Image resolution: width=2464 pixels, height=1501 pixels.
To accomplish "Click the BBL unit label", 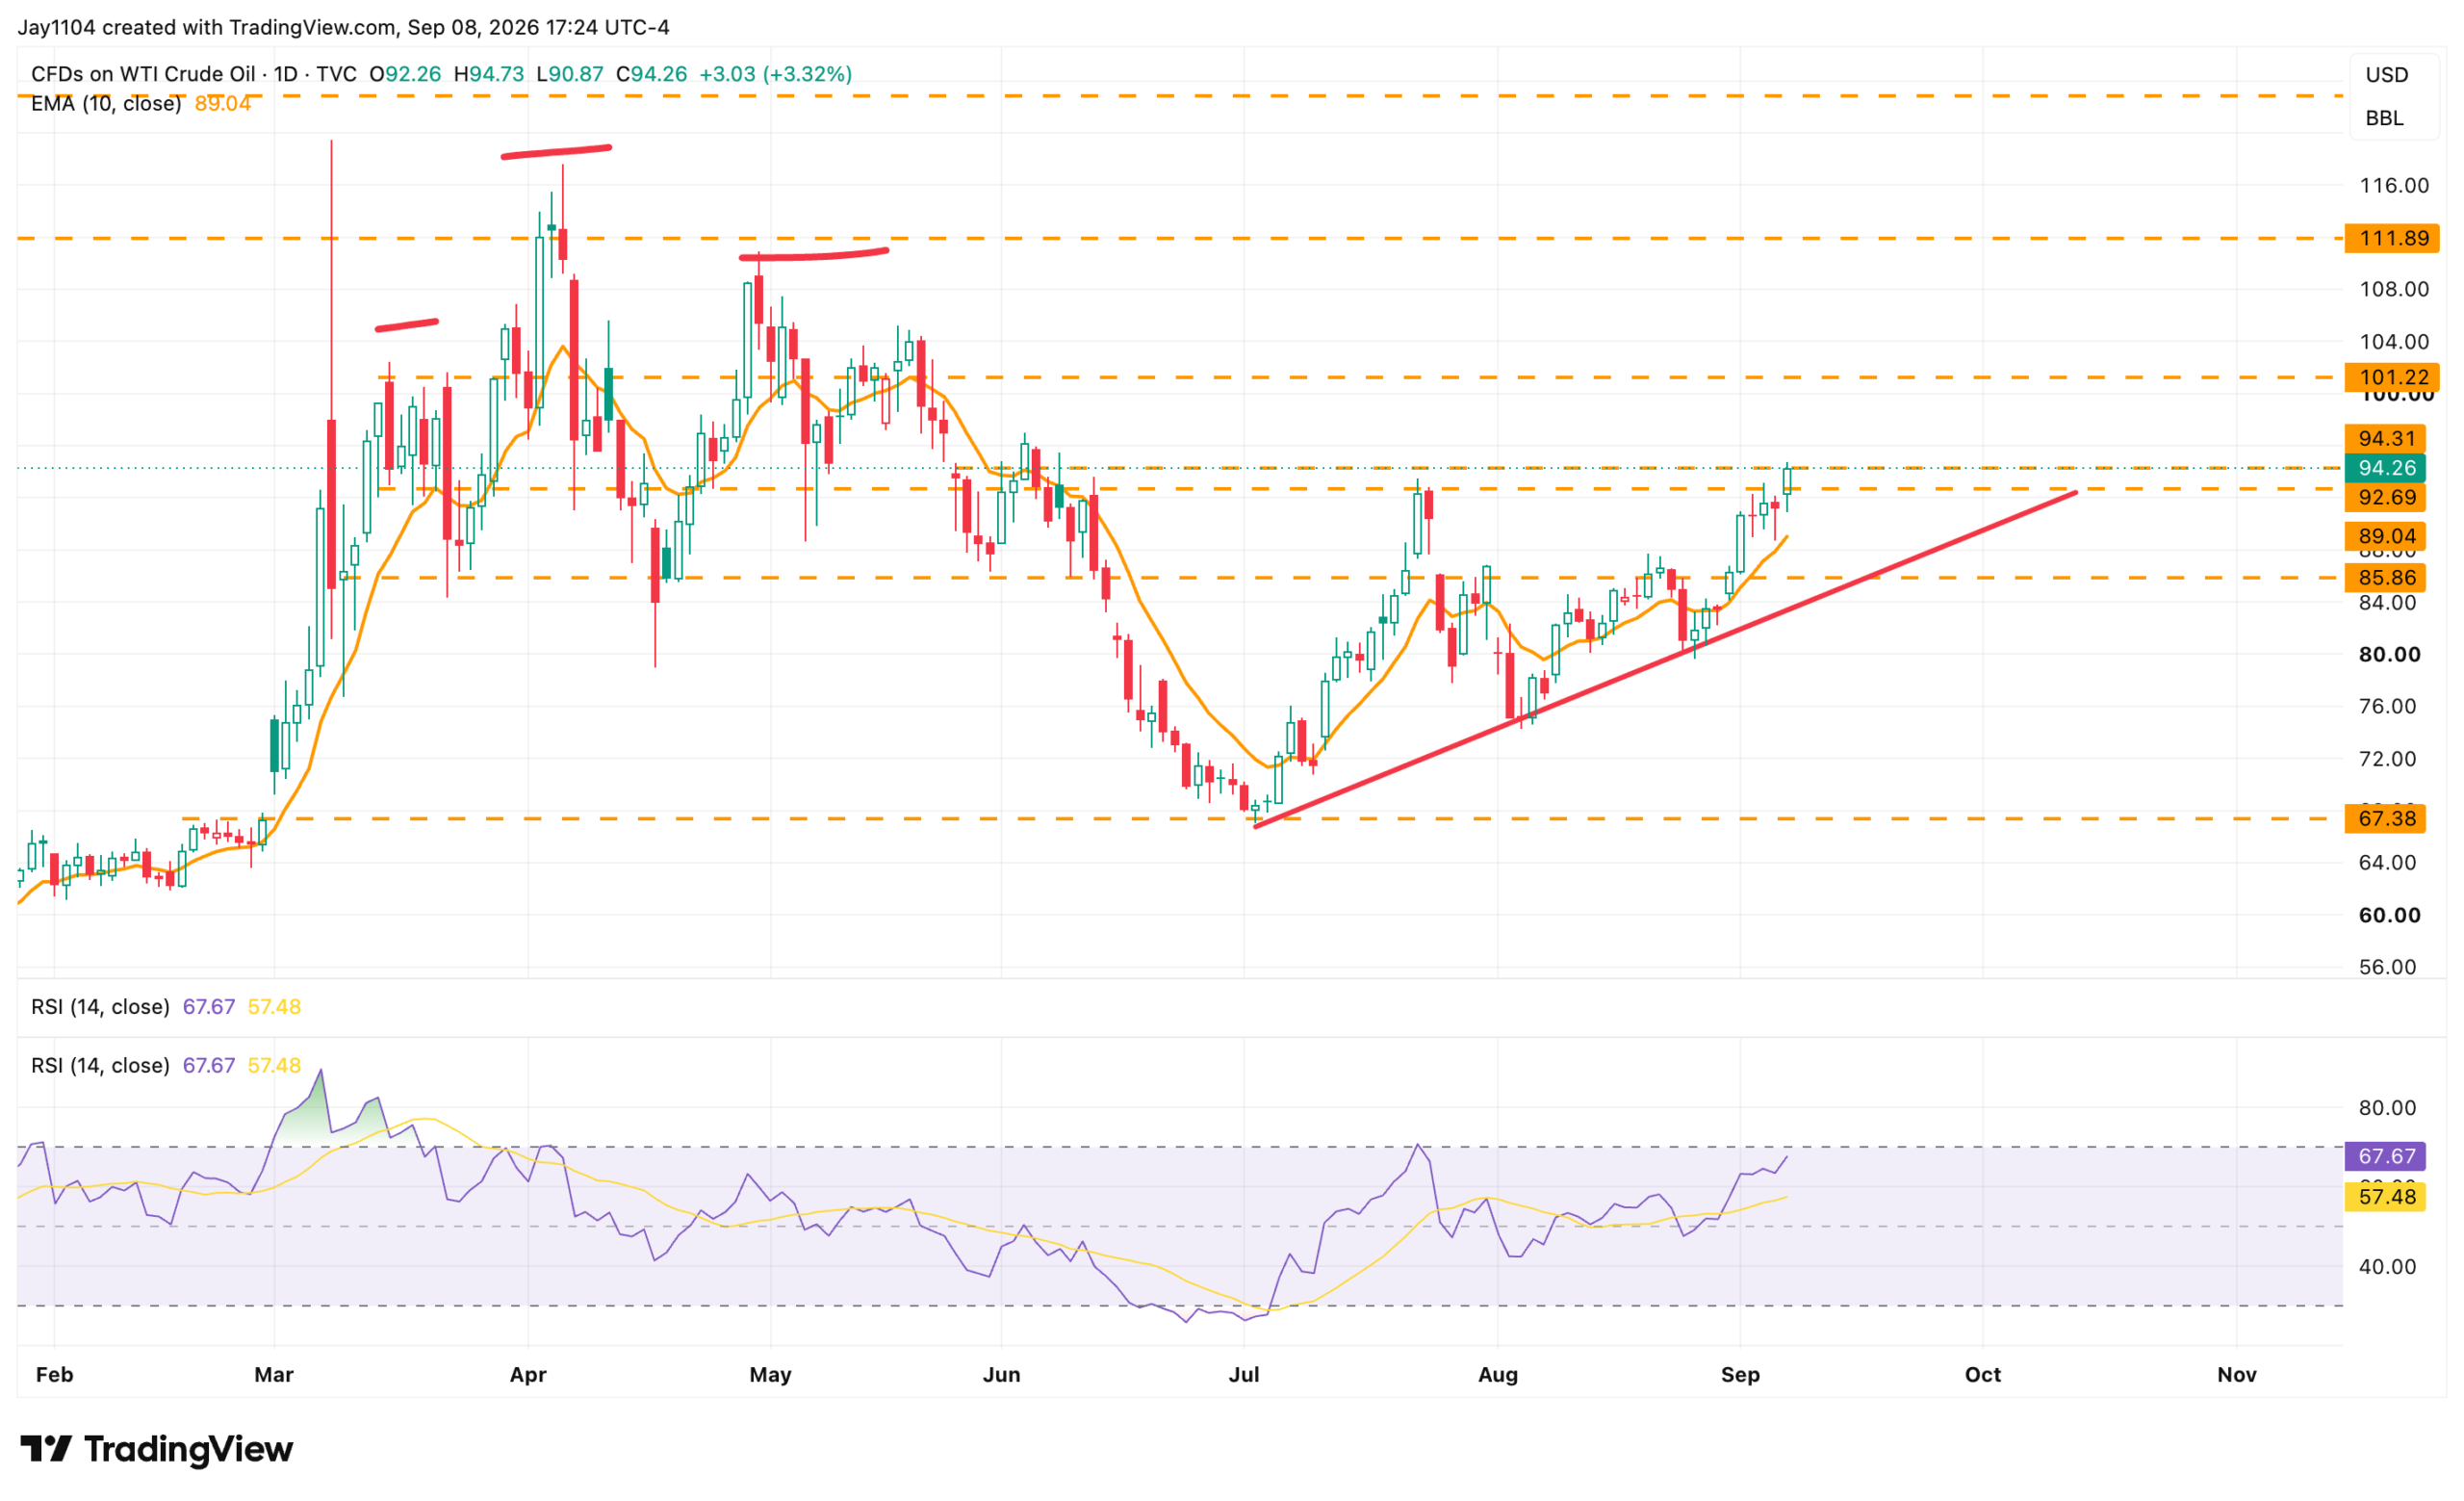I will 2385,118.
